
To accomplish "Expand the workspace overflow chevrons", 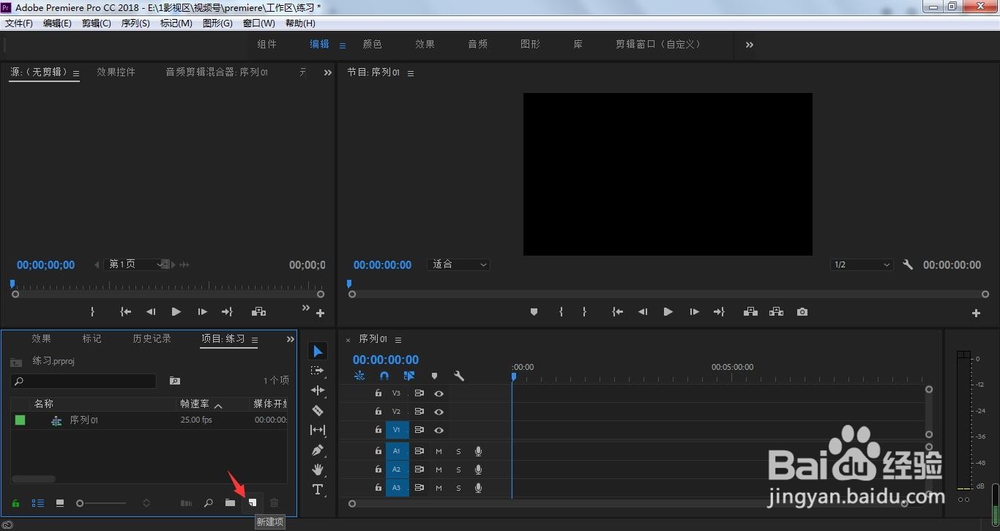I will [749, 45].
